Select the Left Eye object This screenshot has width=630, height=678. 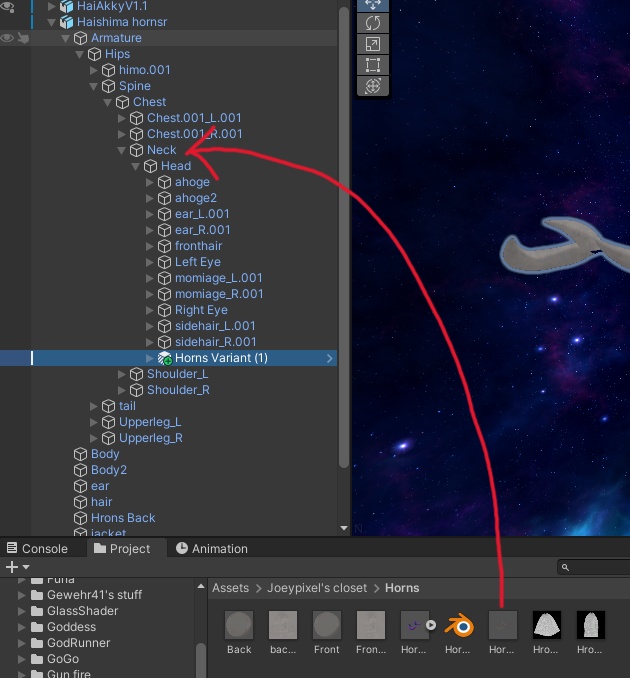[x=198, y=262]
